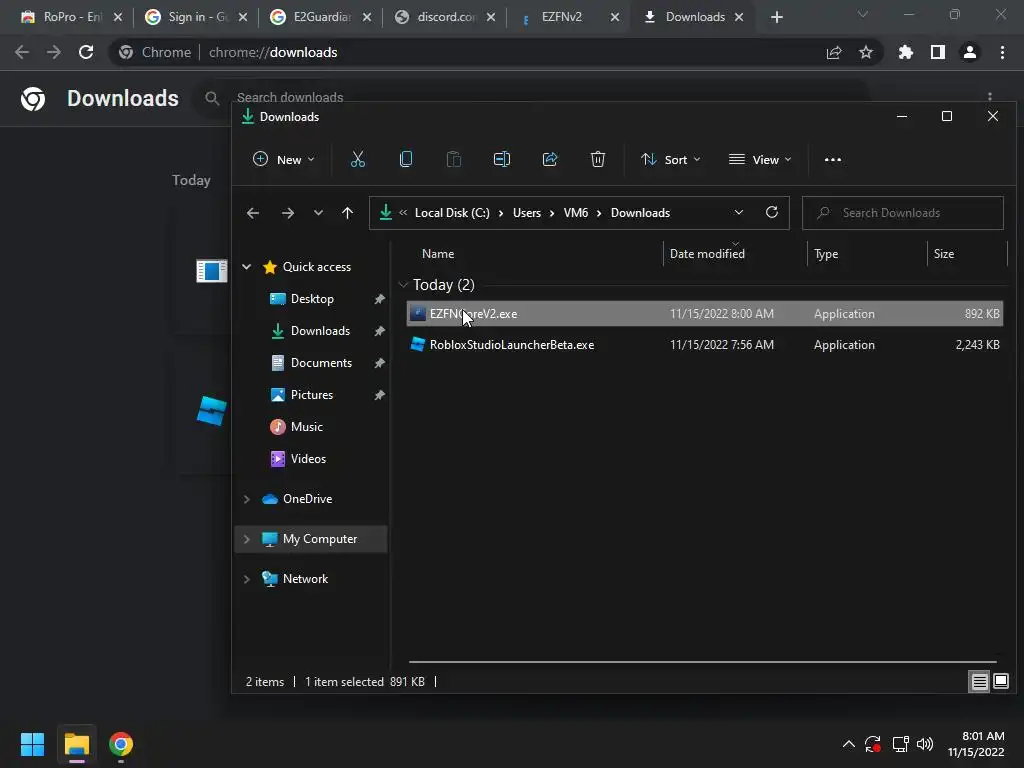
Task: Switch to details view icon in status bar
Action: tap(980, 682)
